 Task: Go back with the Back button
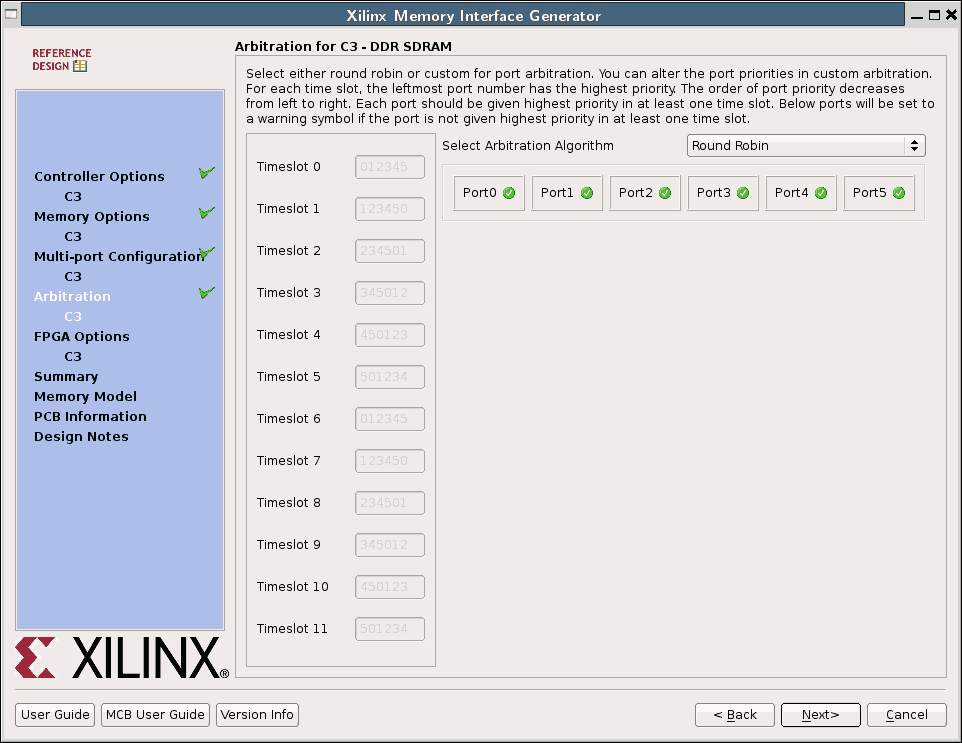coord(735,715)
